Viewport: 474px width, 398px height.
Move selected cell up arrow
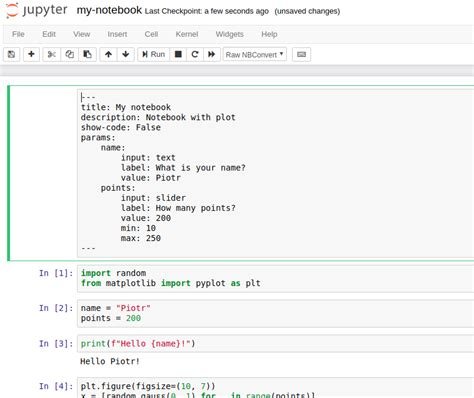point(108,54)
